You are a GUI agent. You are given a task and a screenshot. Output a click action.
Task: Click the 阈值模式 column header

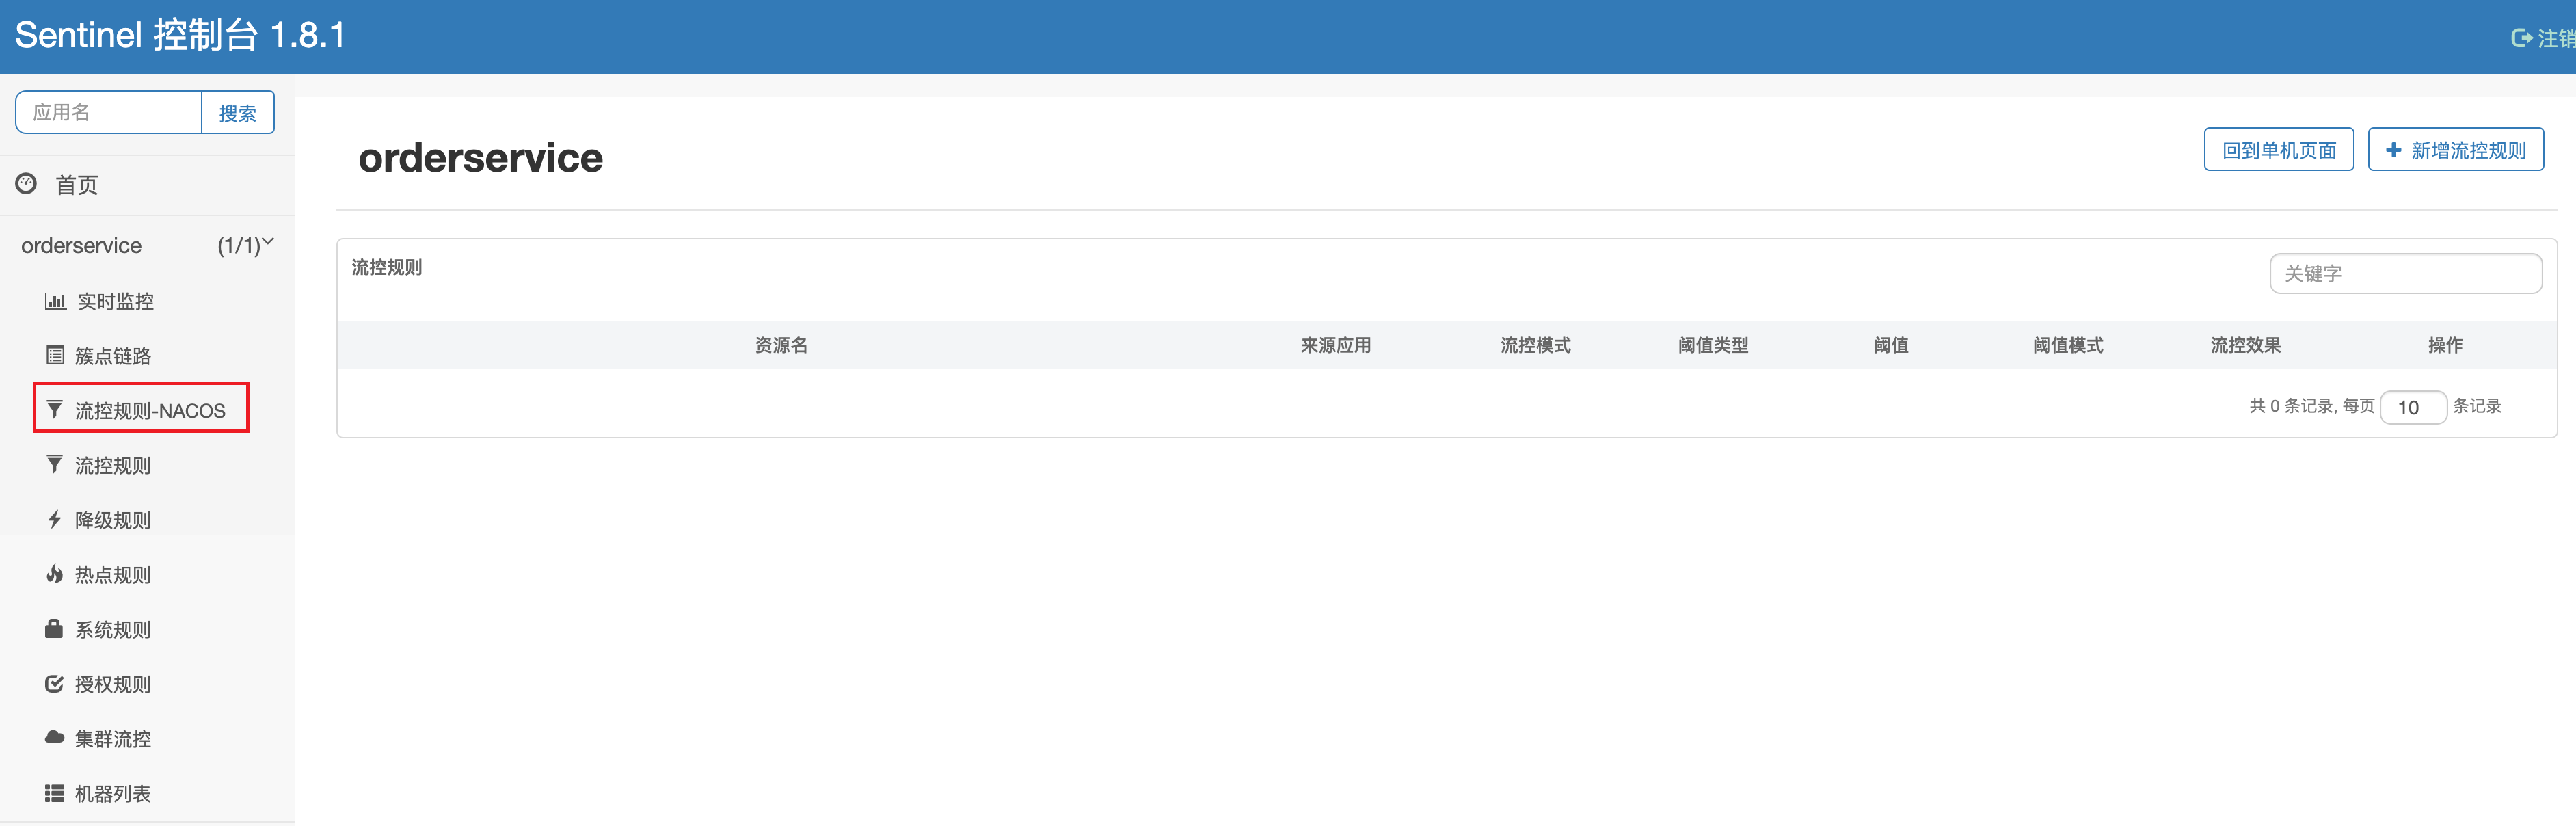[2068, 345]
